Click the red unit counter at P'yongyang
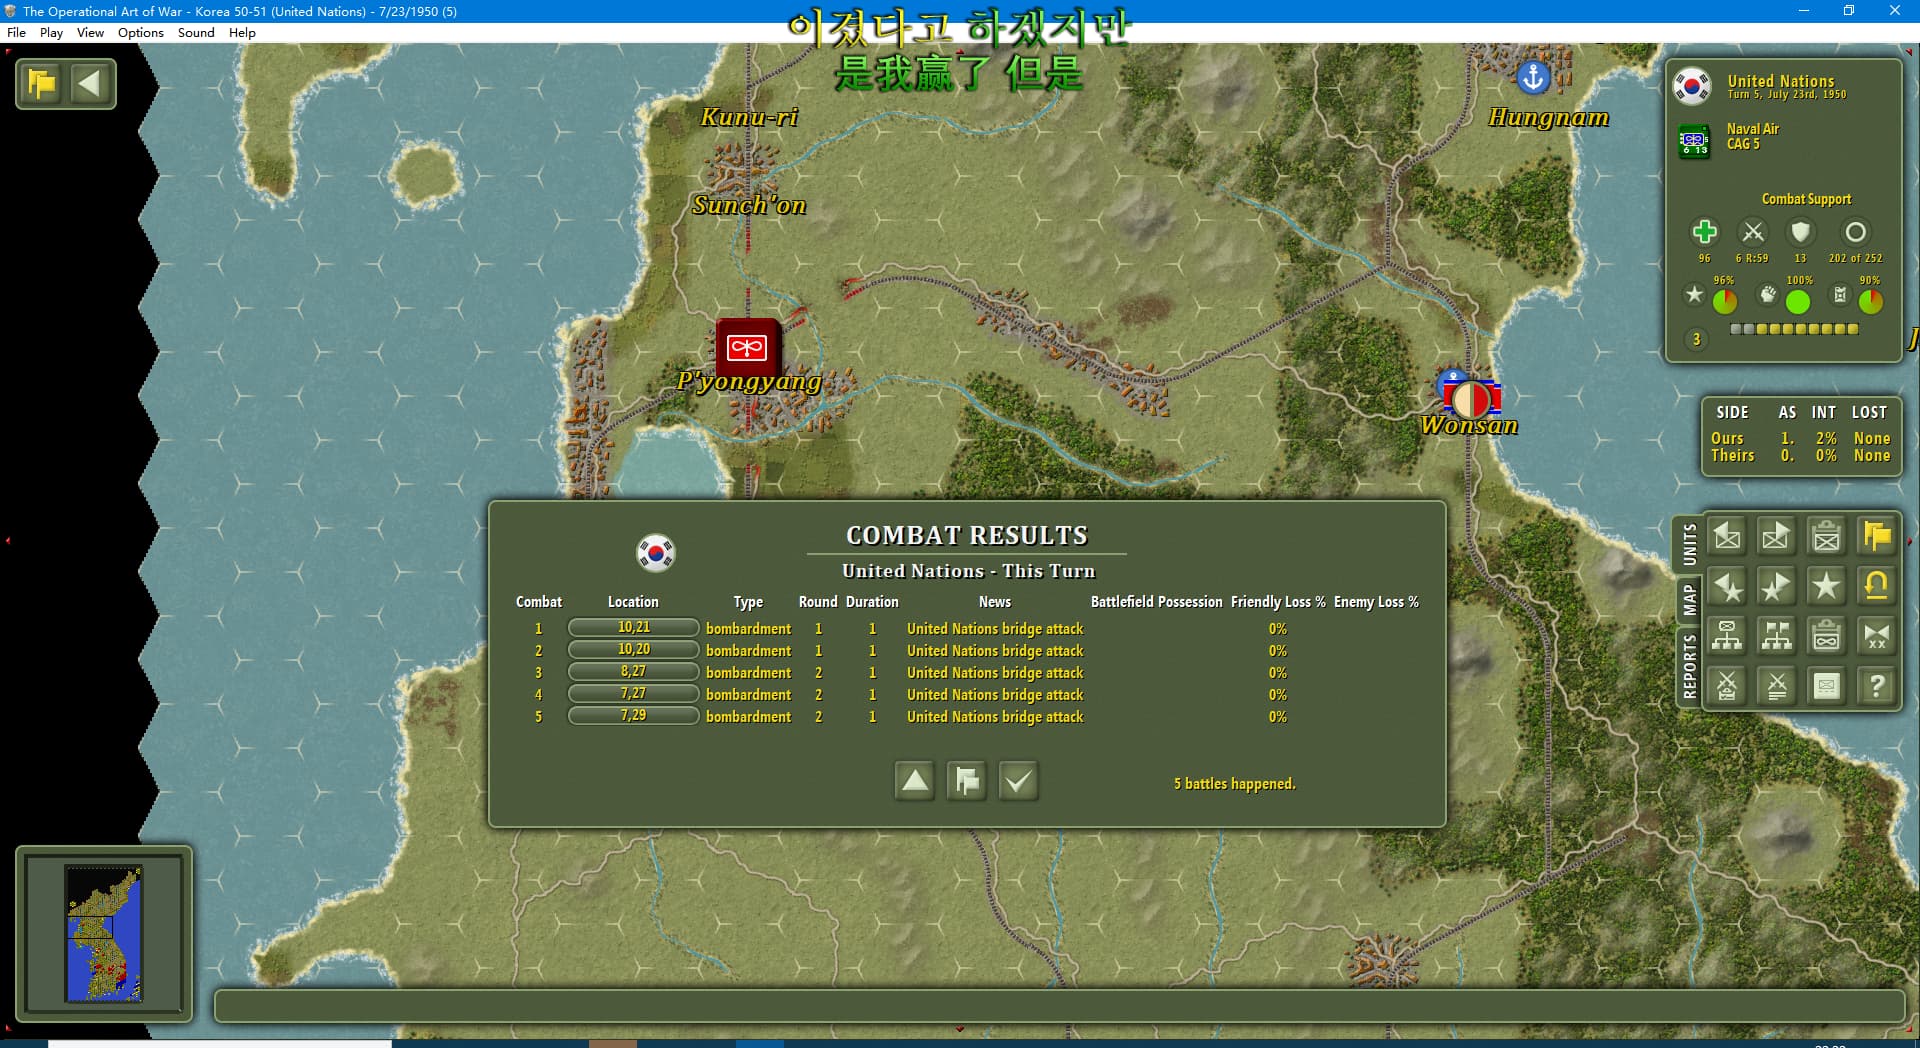1920x1048 pixels. point(747,347)
